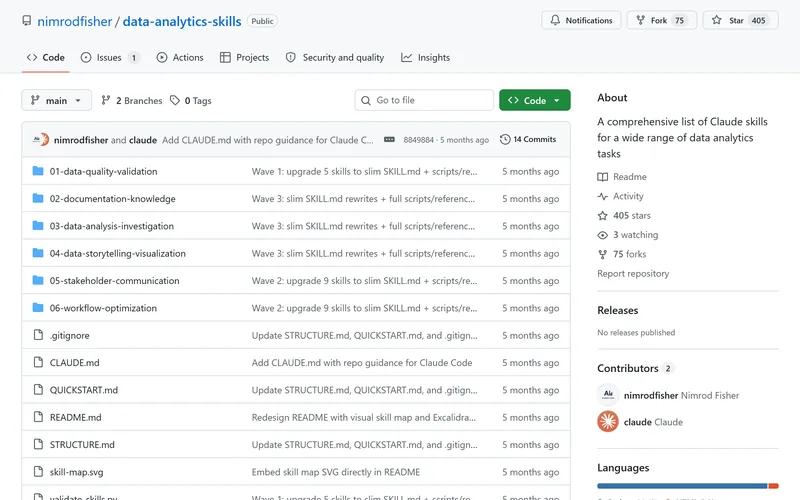Click the fork icon in Fork button

click(x=640, y=20)
